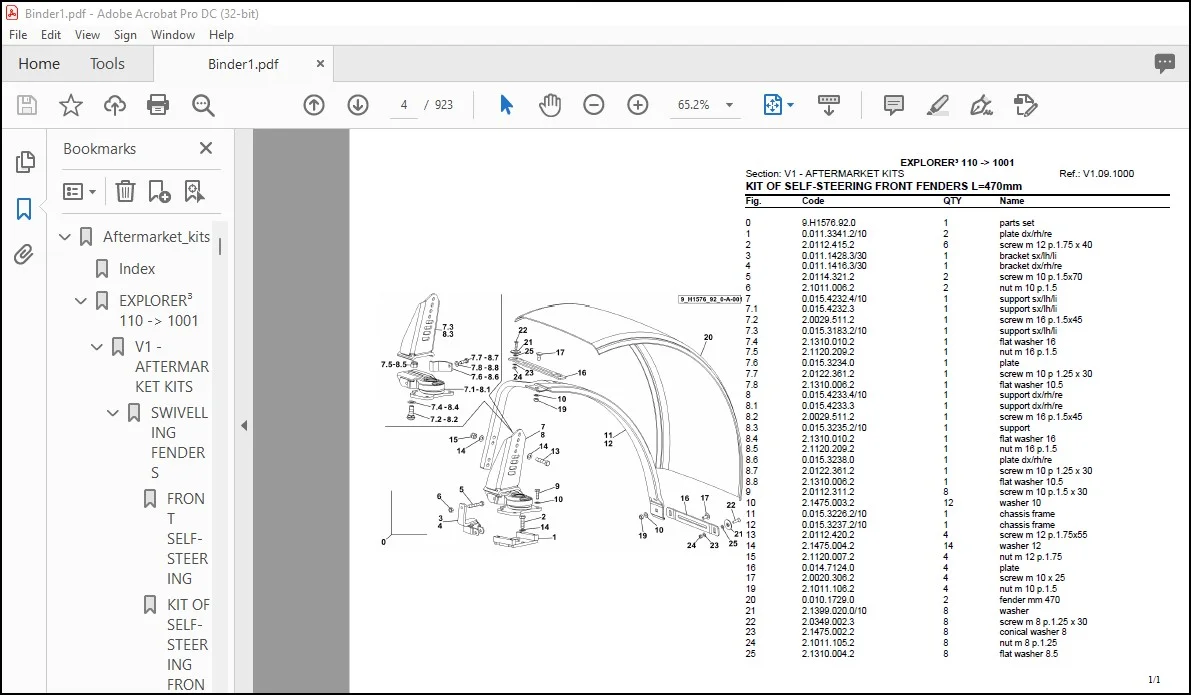This screenshot has width=1191, height=695.
Task: Close the Bookmarks panel
Action: click(206, 148)
